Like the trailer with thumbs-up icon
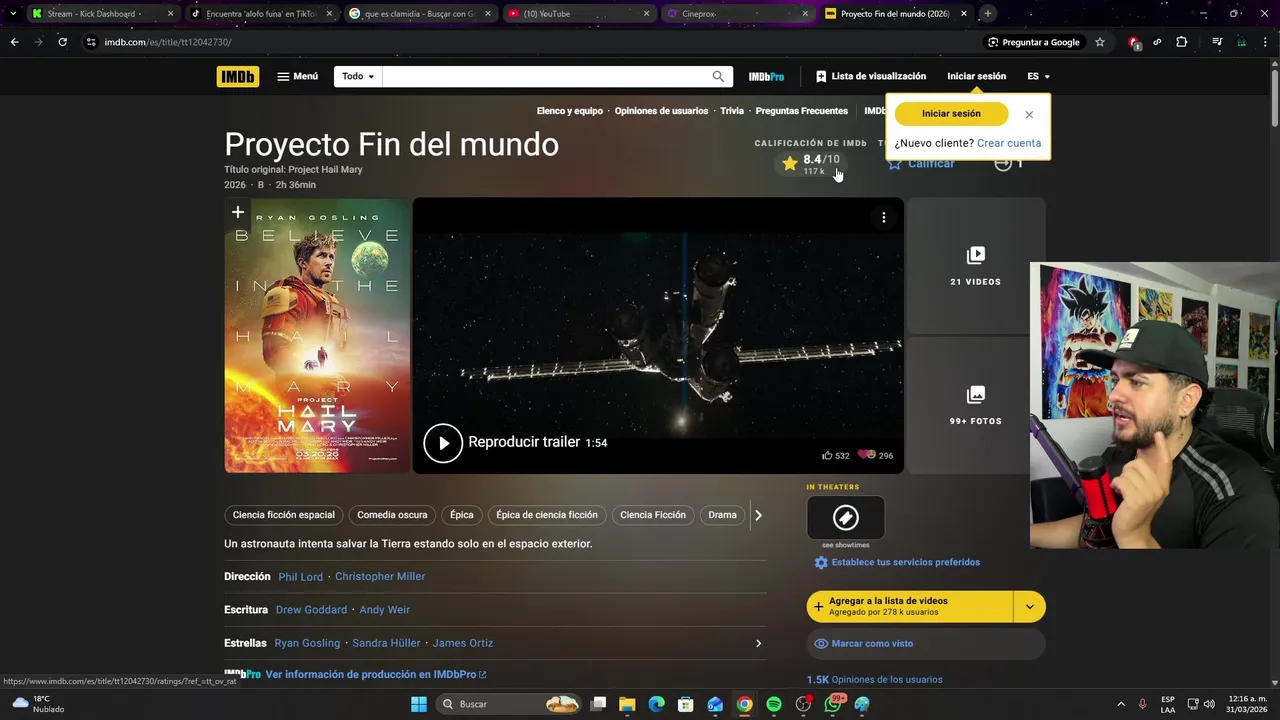The height and width of the screenshot is (720, 1280). [x=828, y=455]
